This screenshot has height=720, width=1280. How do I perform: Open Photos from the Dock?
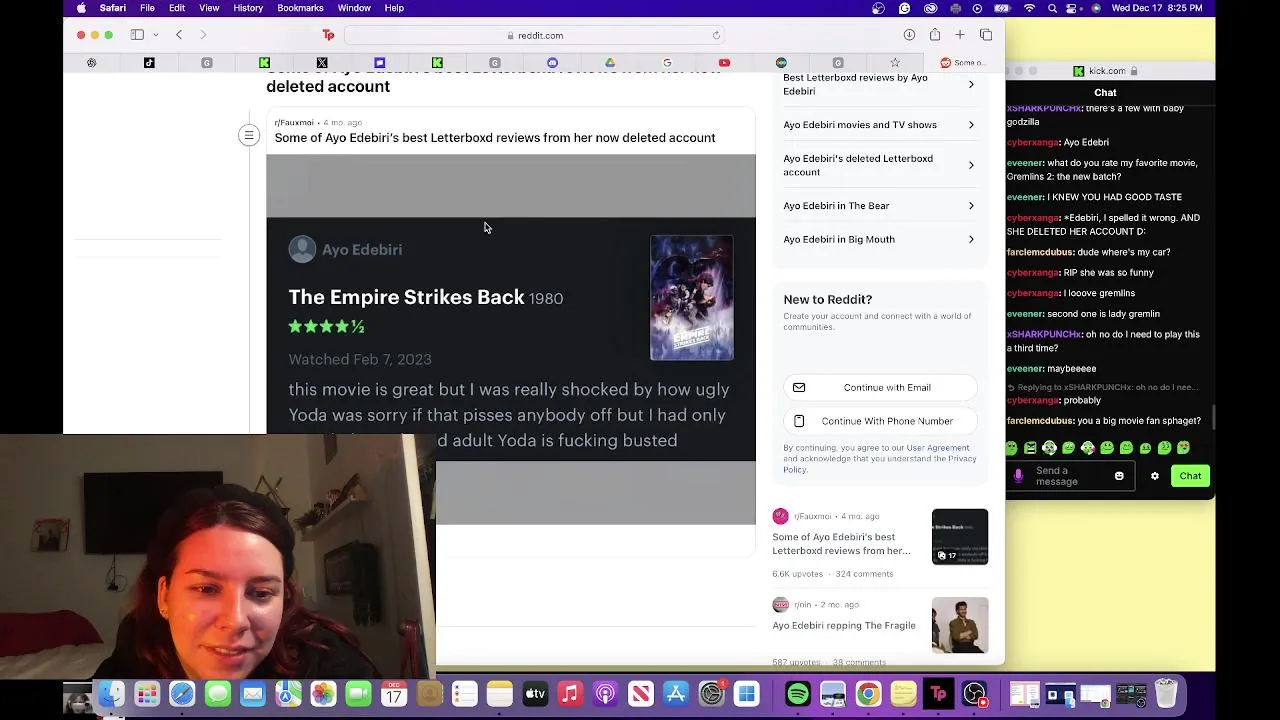[x=323, y=694]
